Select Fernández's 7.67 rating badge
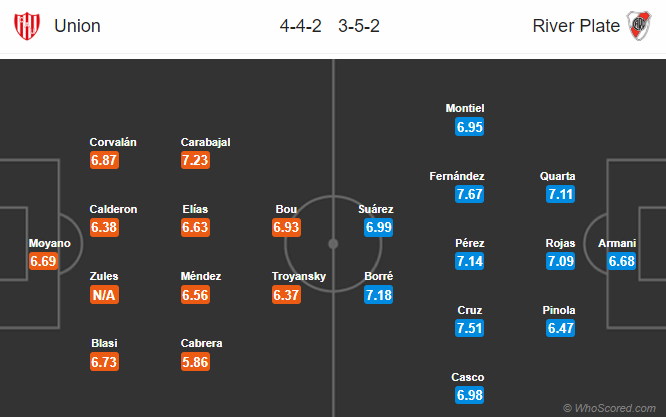Image resolution: width=666 pixels, height=417 pixels. coord(469,194)
